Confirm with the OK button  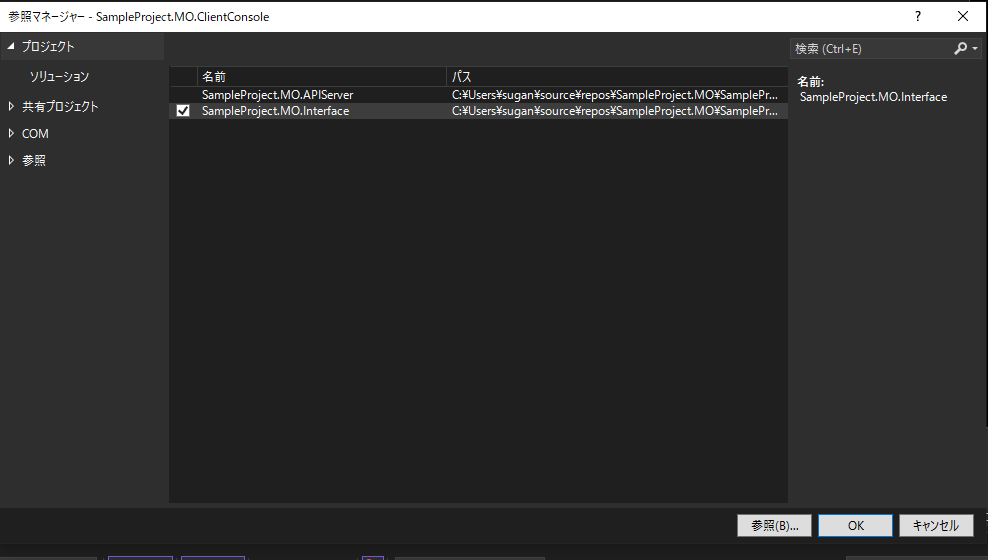pyautogui.click(x=855, y=525)
